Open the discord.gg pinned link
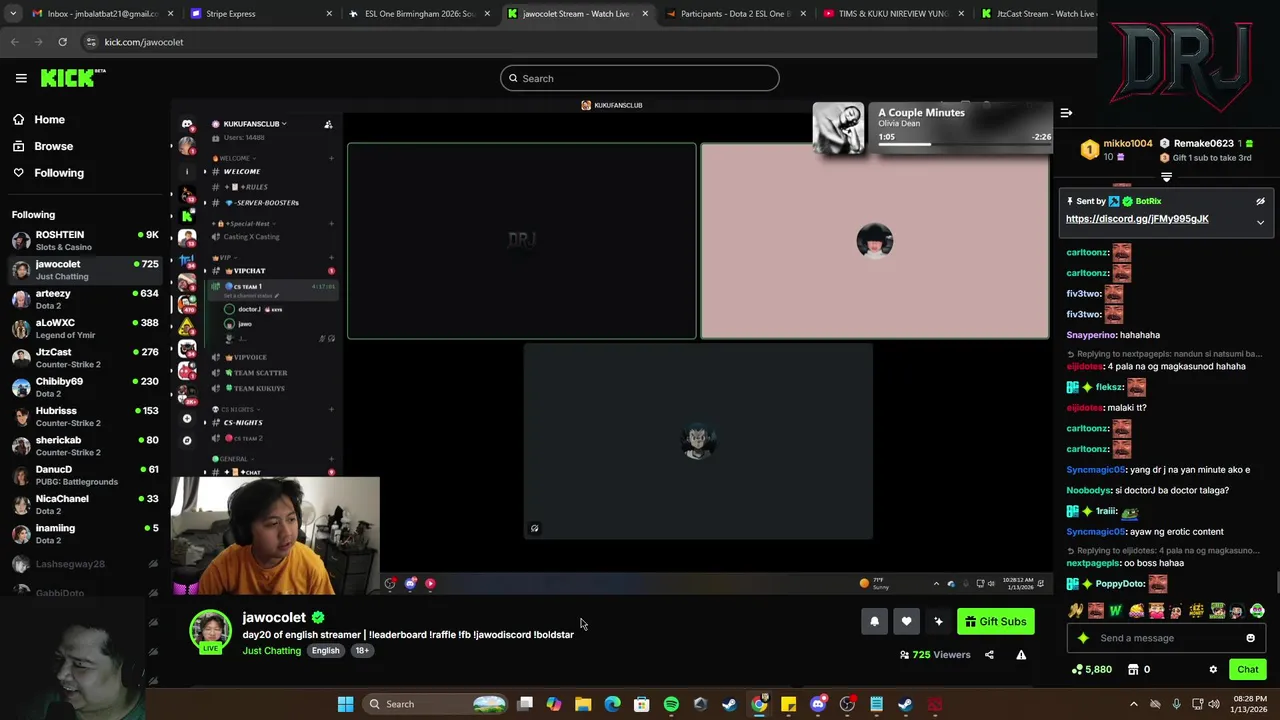The image size is (1280, 720). (x=1137, y=219)
